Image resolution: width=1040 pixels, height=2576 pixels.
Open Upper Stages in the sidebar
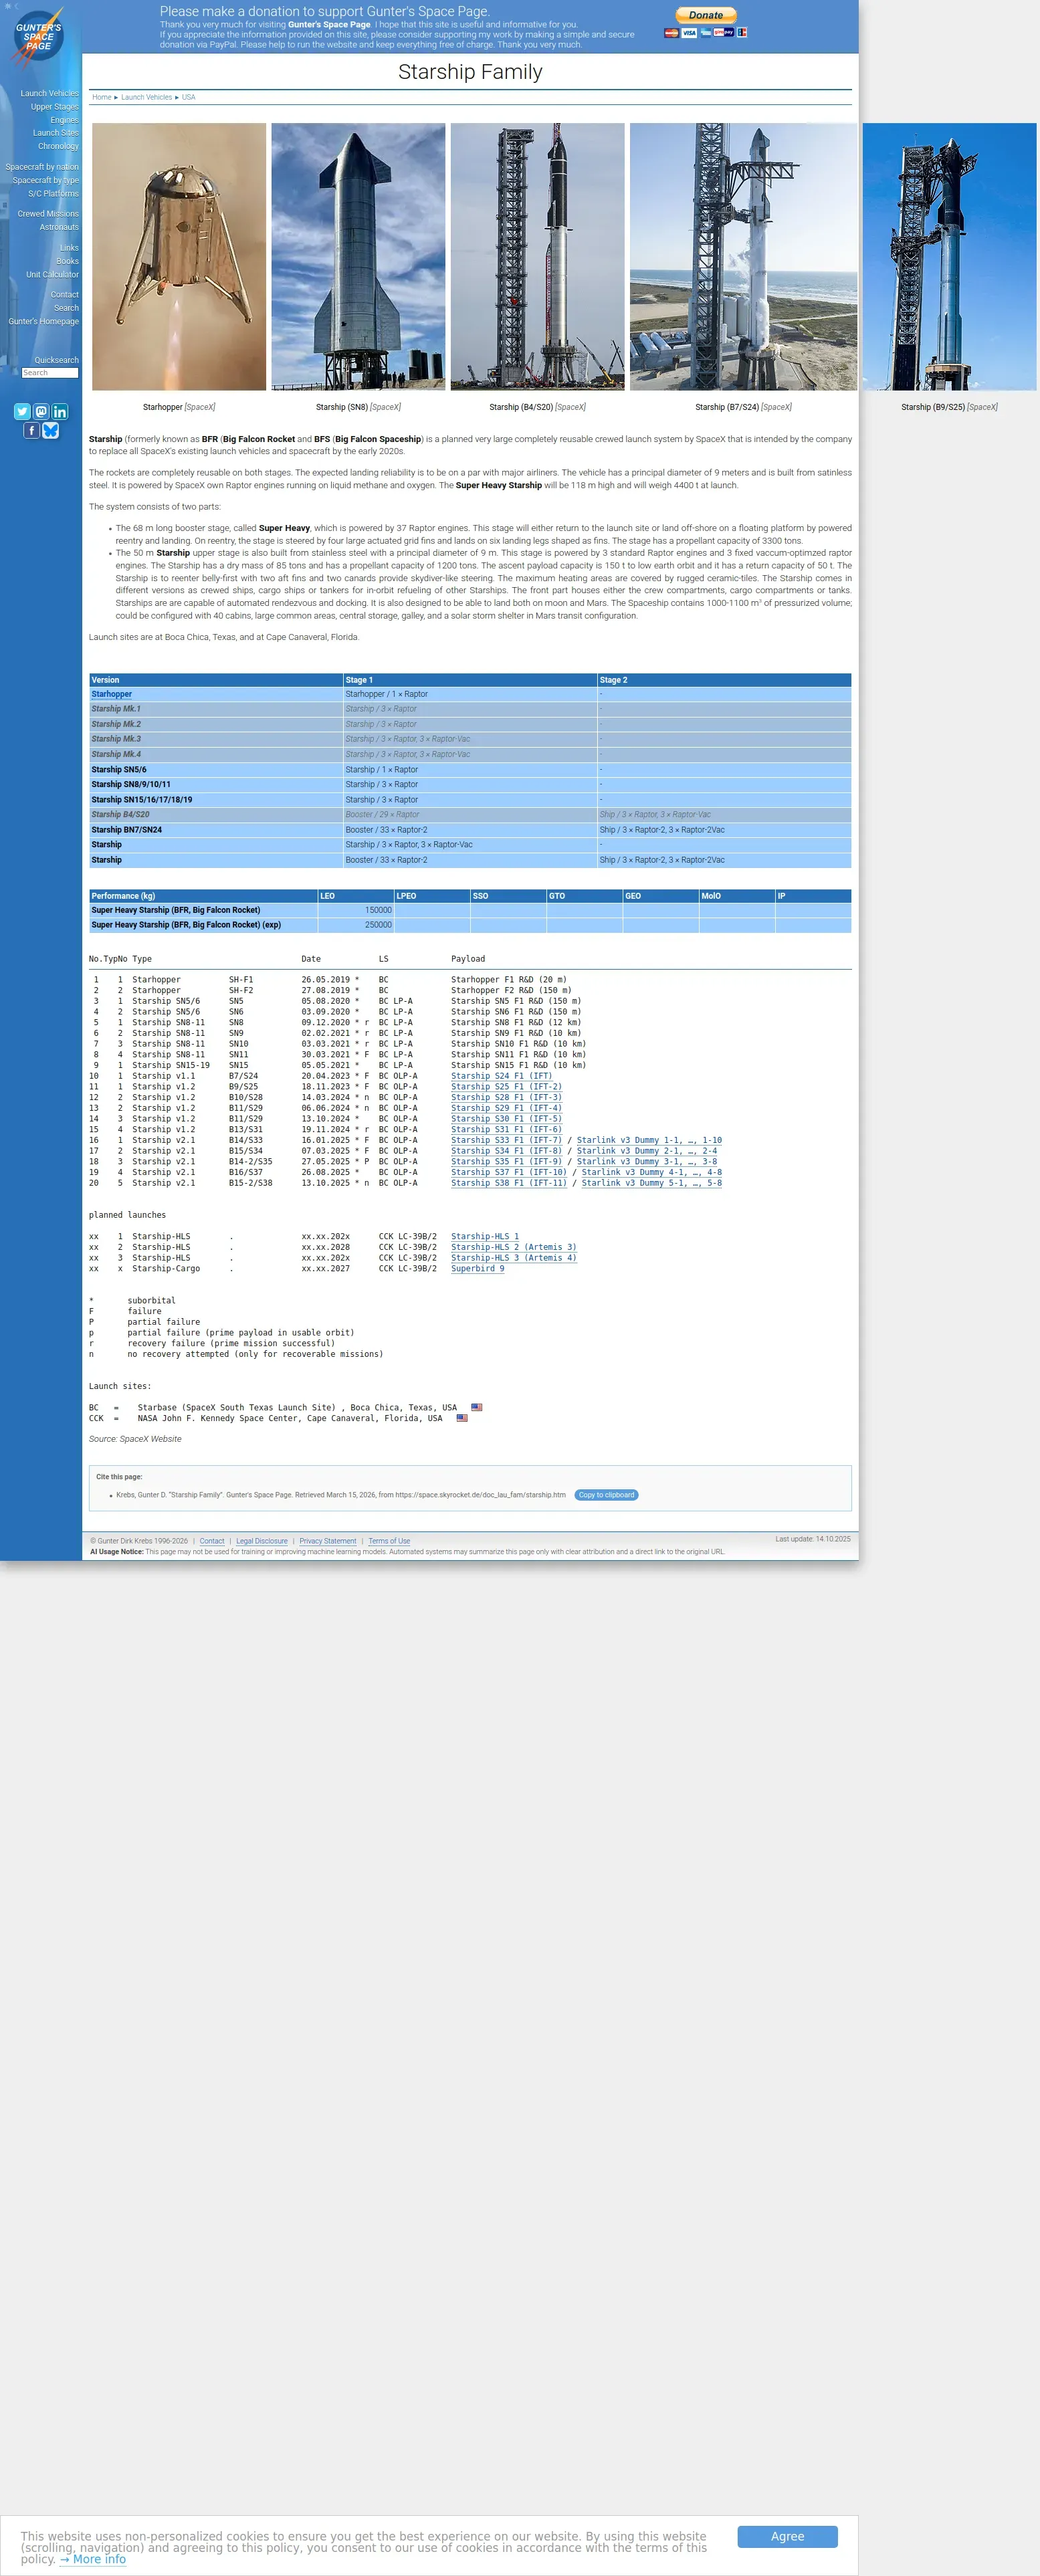coord(55,107)
